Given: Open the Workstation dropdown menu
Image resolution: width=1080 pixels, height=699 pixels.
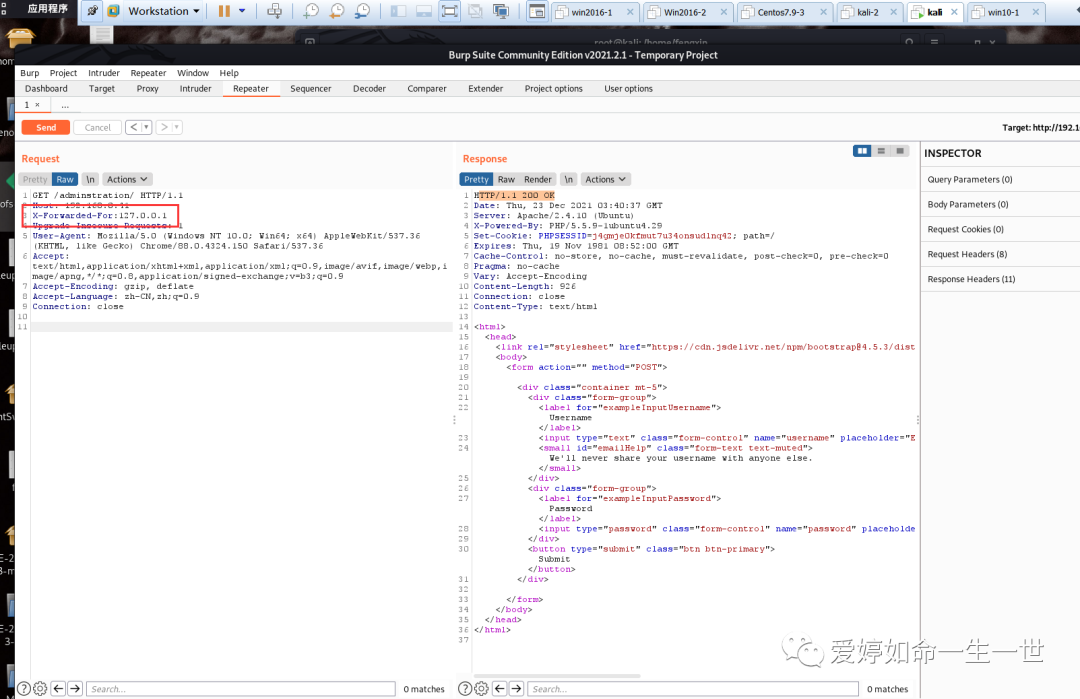Looking at the screenshot, I should 164,11.
